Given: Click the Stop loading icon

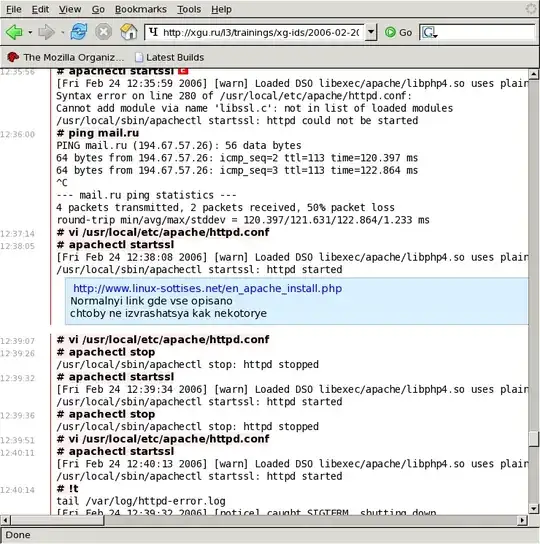Looking at the screenshot, I should (x=103, y=32).
